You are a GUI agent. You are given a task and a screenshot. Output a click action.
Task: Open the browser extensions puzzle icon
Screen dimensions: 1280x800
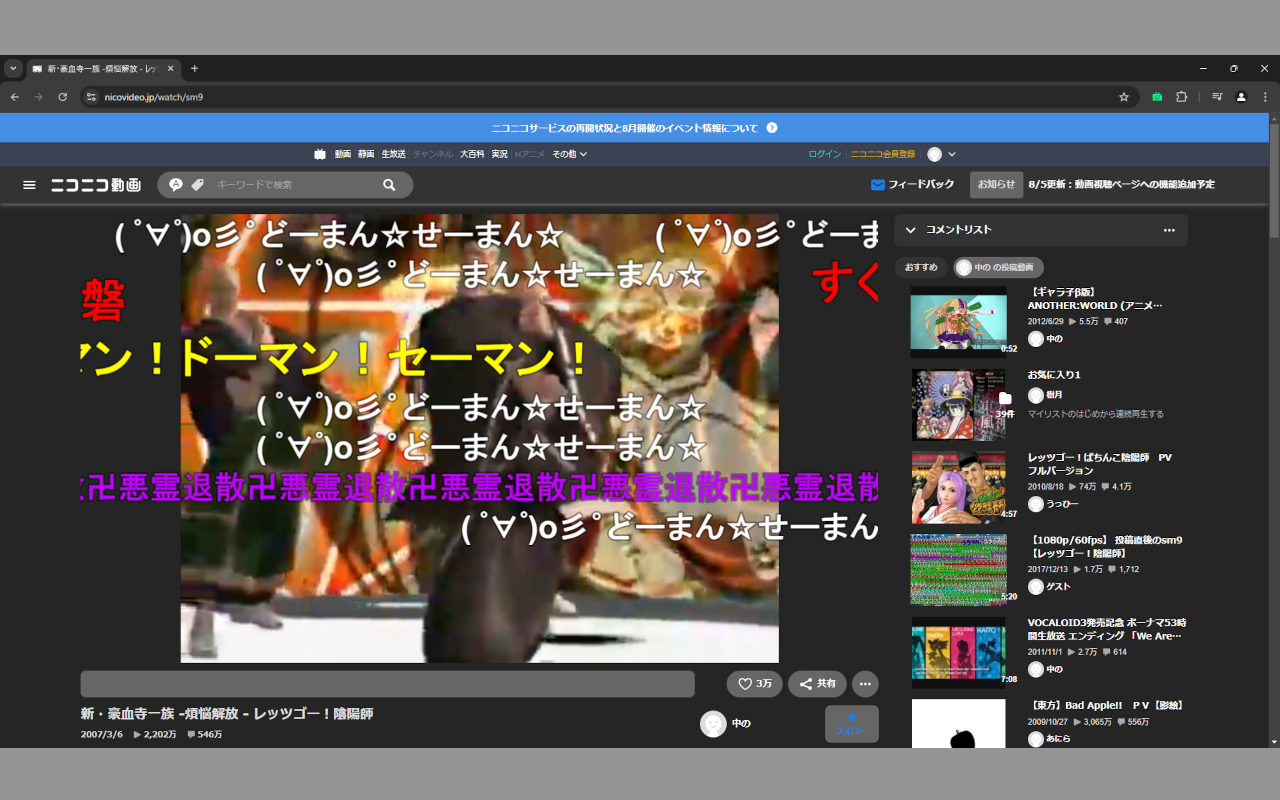click(x=1181, y=97)
